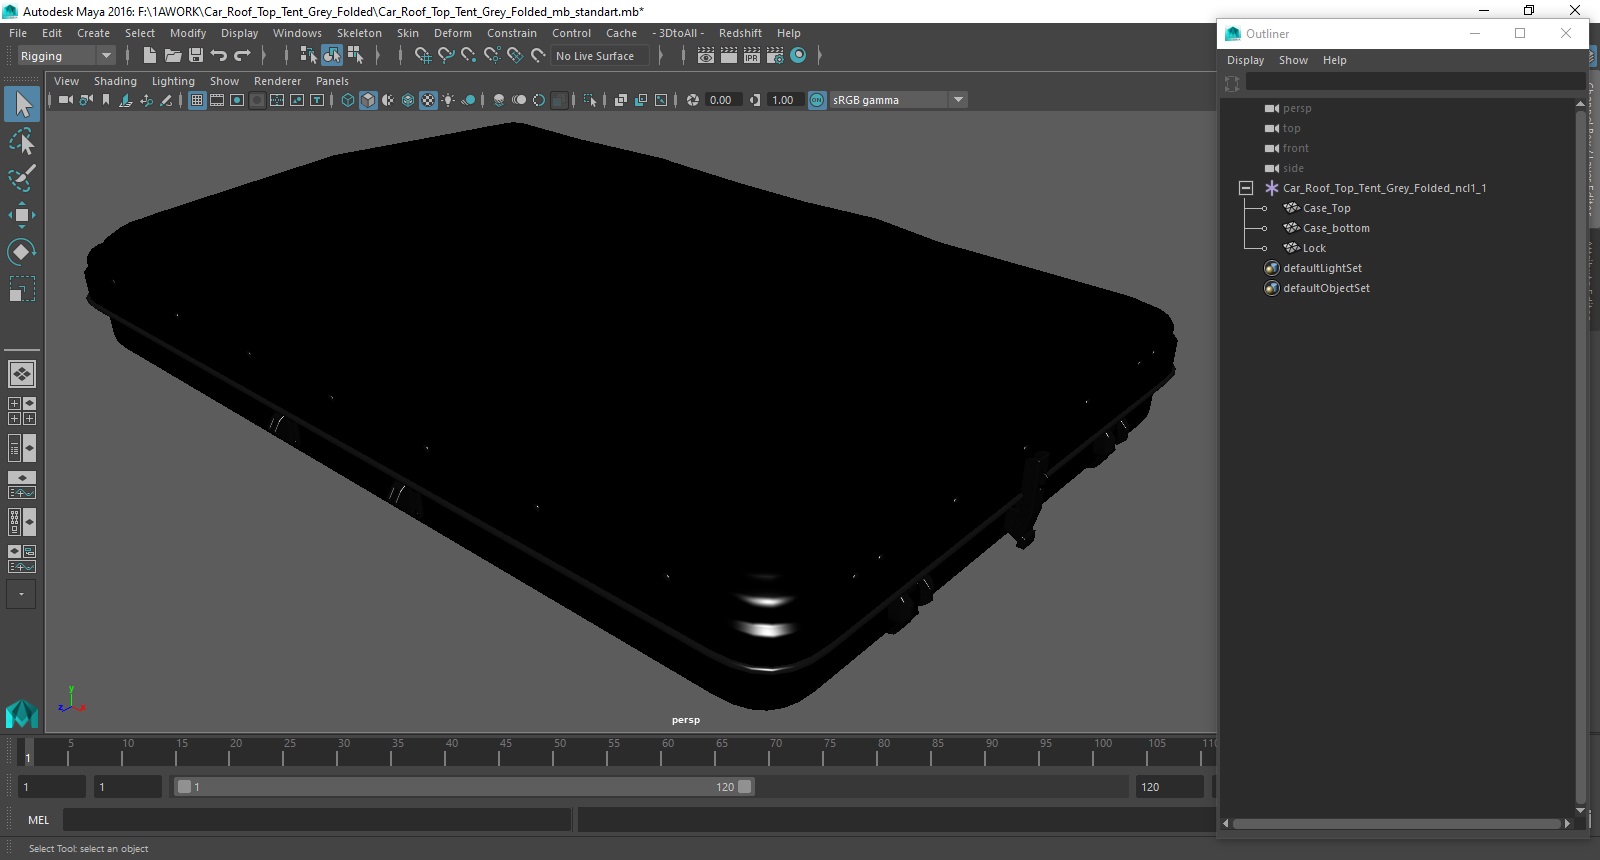1600x860 pixels.
Task: Click the Outliner search field
Action: (x=1414, y=83)
